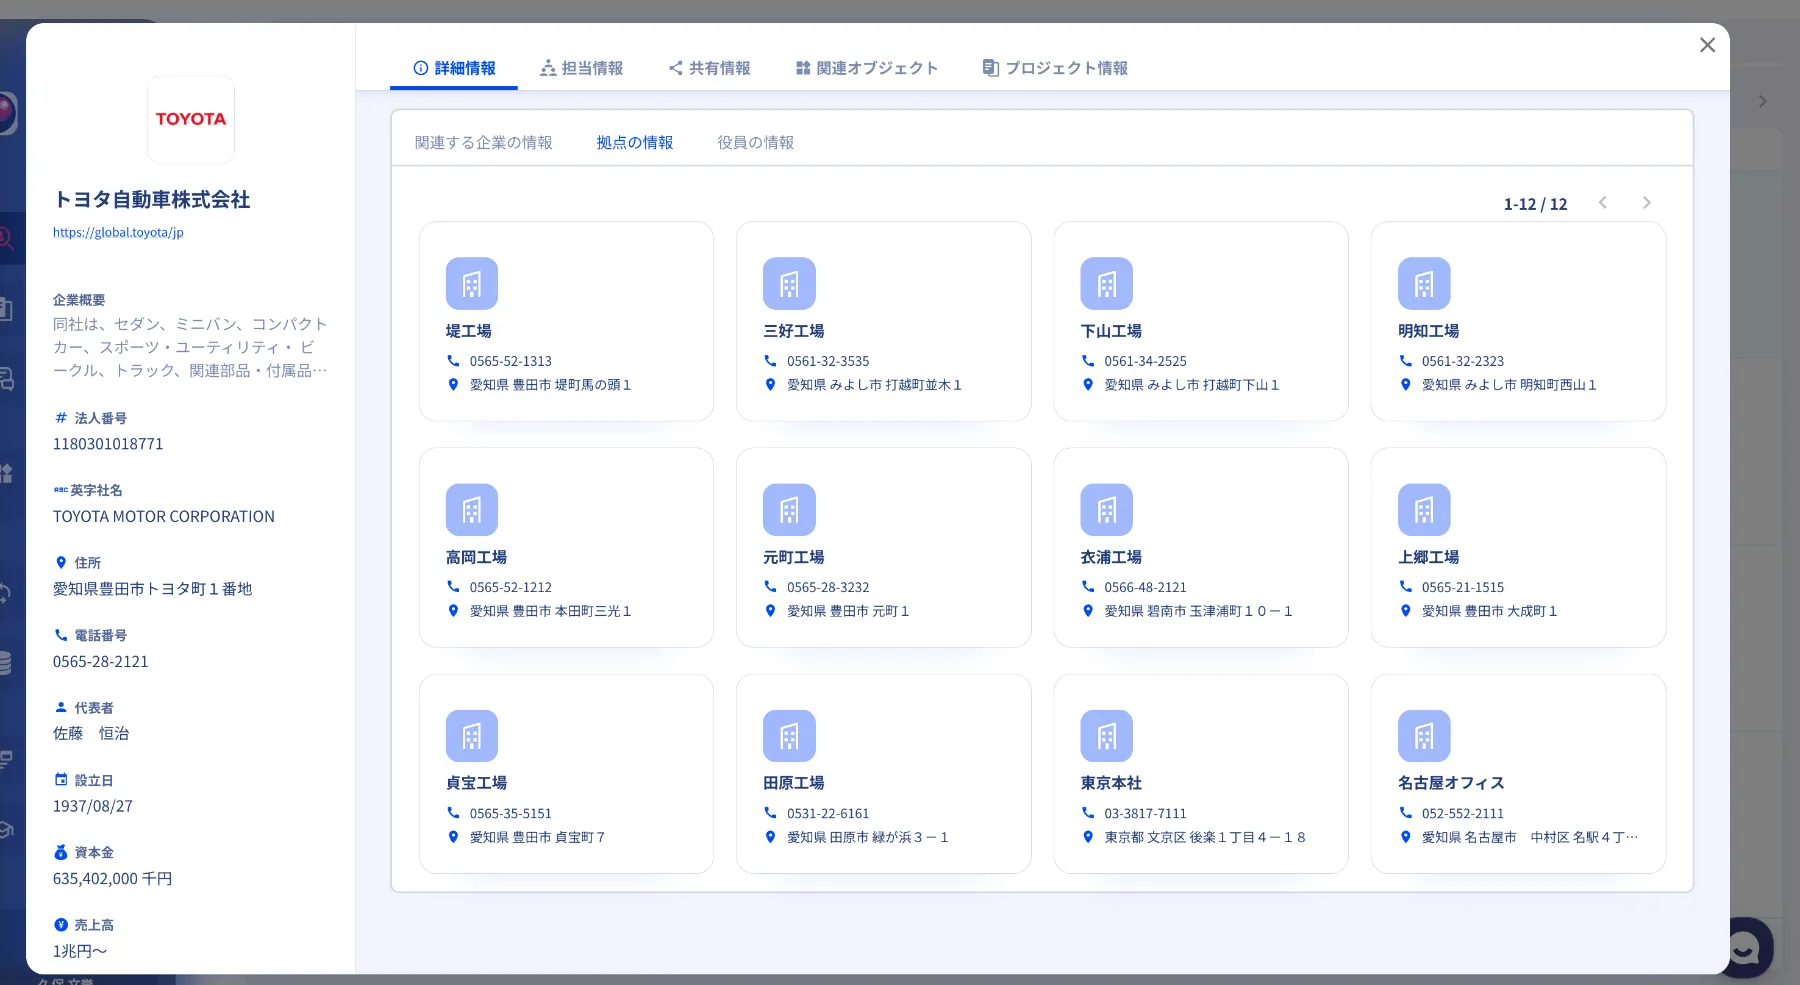This screenshot has height=985, width=1800.
Task: Click the Toyota logo thumbnail
Action: click(191, 119)
